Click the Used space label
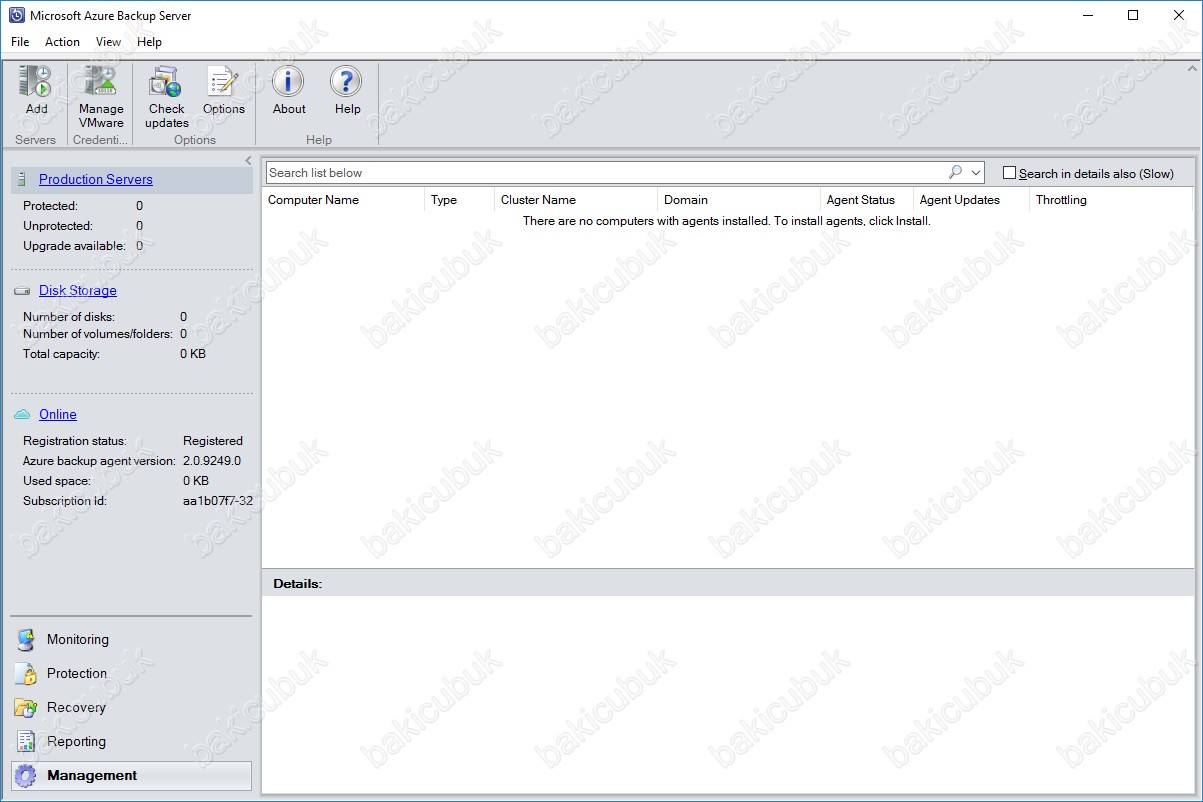 coord(57,481)
